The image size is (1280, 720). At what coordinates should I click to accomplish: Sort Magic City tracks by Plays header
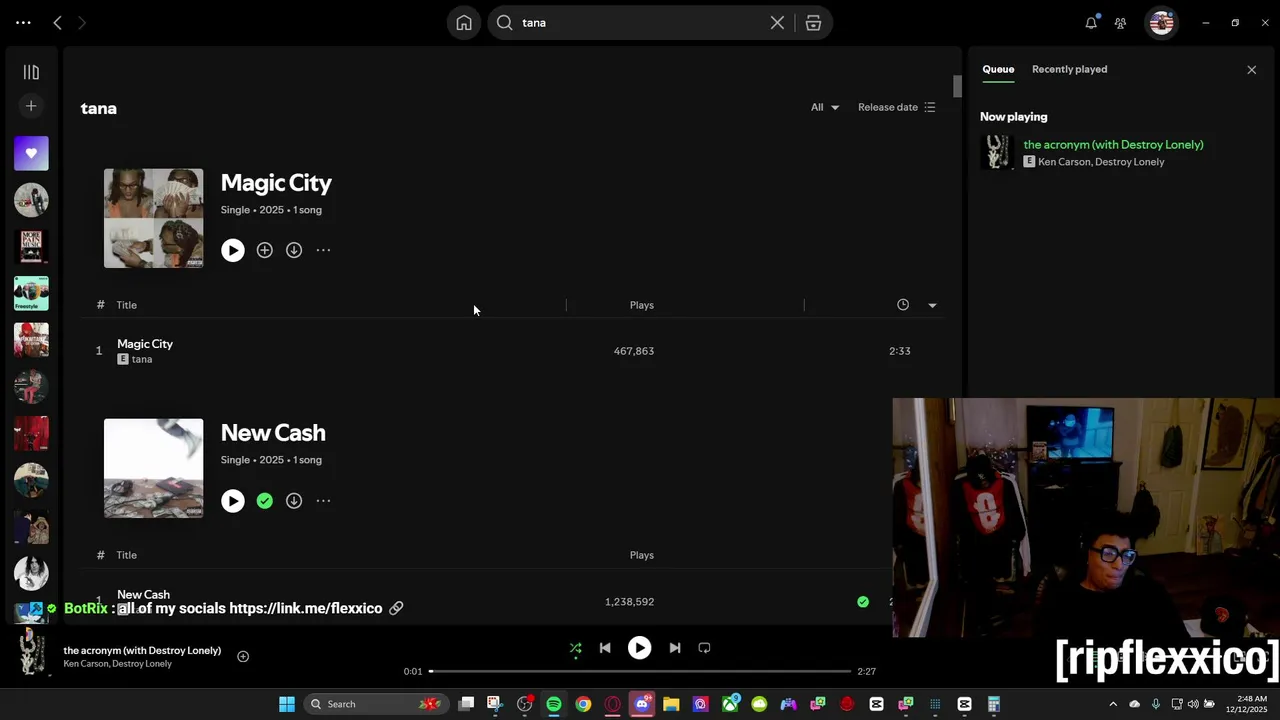coord(642,305)
